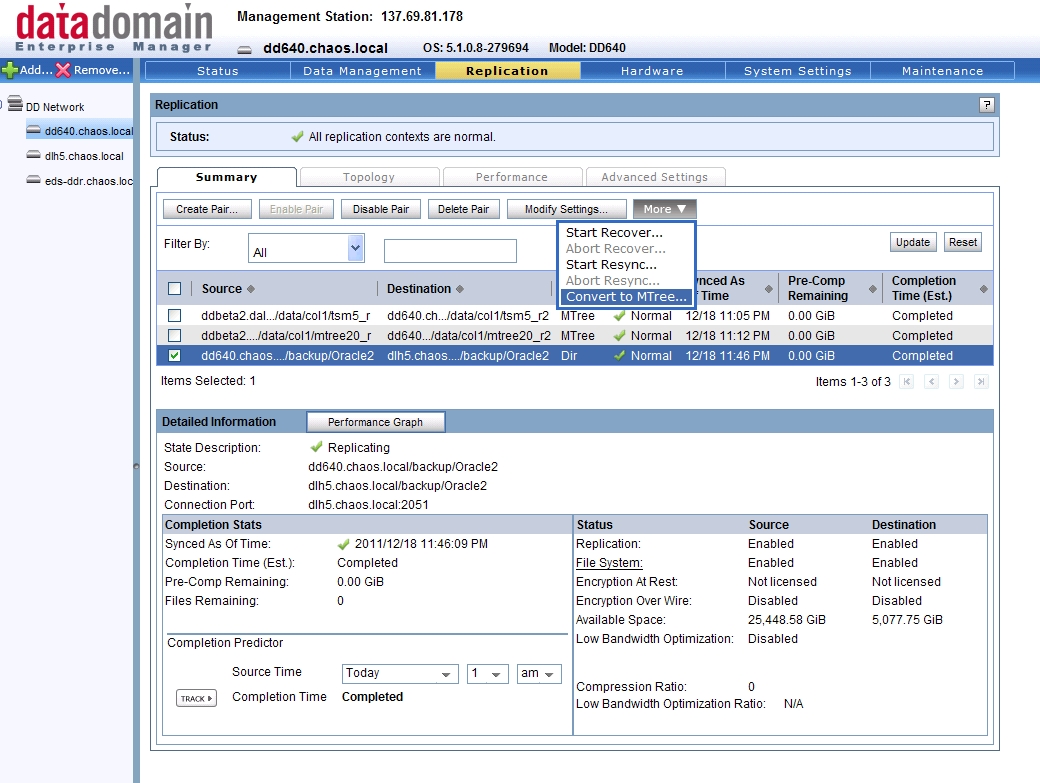Open the More dropdown menu
Screen dimensions: 1040x783
point(664,209)
